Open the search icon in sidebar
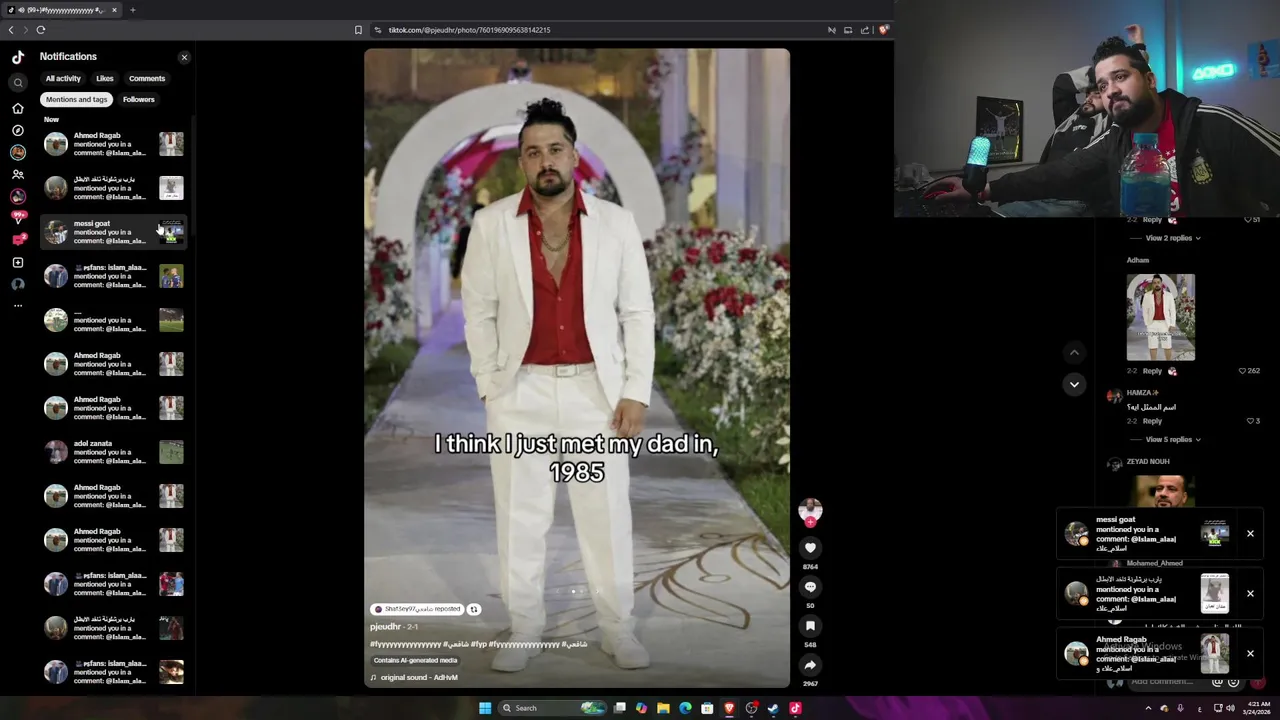This screenshot has height=720, width=1280. (18, 83)
